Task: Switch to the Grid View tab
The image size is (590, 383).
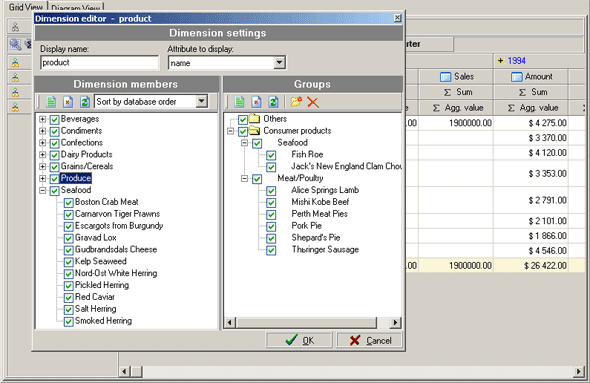Action: click(x=26, y=7)
